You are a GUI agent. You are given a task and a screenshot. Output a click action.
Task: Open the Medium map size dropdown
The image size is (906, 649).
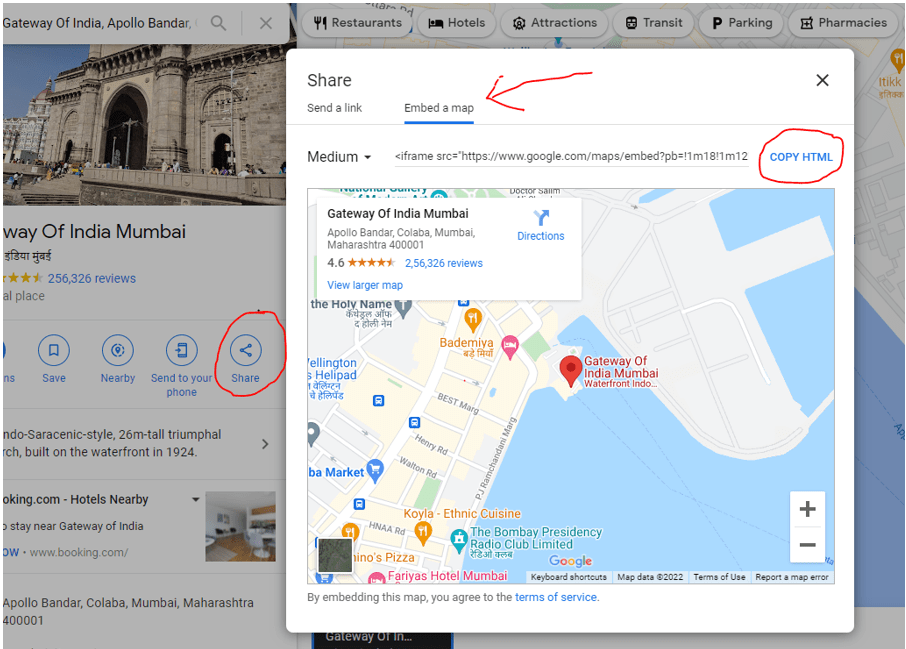tap(338, 156)
